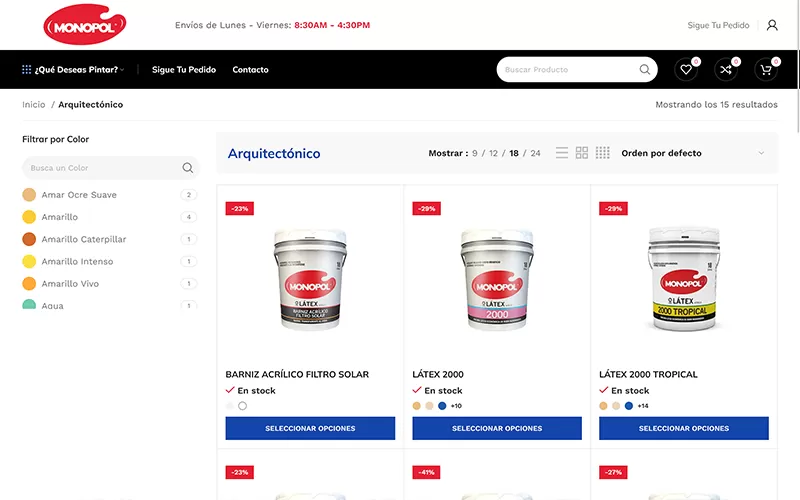Screen dimensions: 800x500
Task: Open the wishlist heart icon
Action: click(686, 69)
